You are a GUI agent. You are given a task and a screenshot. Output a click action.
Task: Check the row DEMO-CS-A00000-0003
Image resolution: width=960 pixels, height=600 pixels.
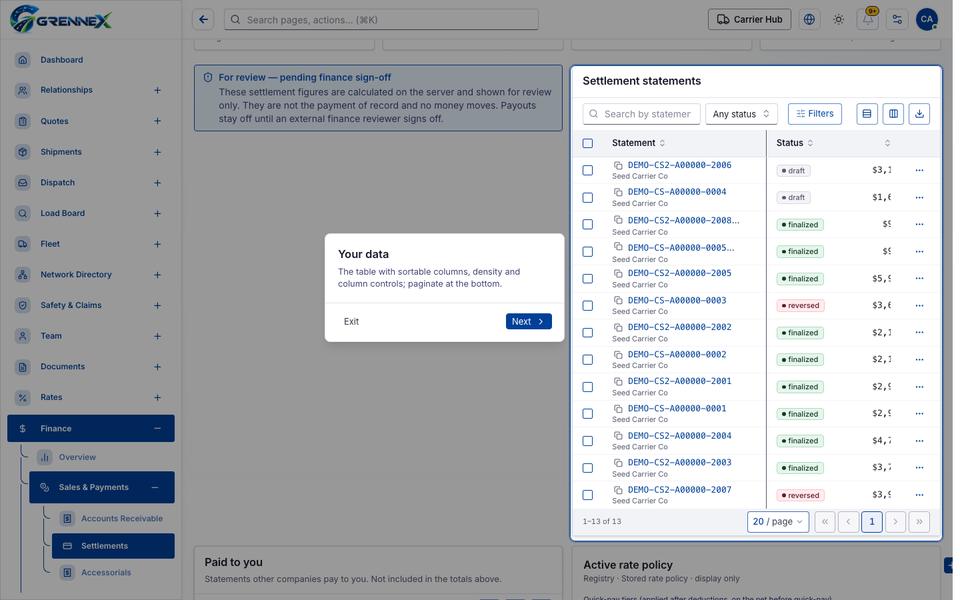pyautogui.click(x=588, y=306)
